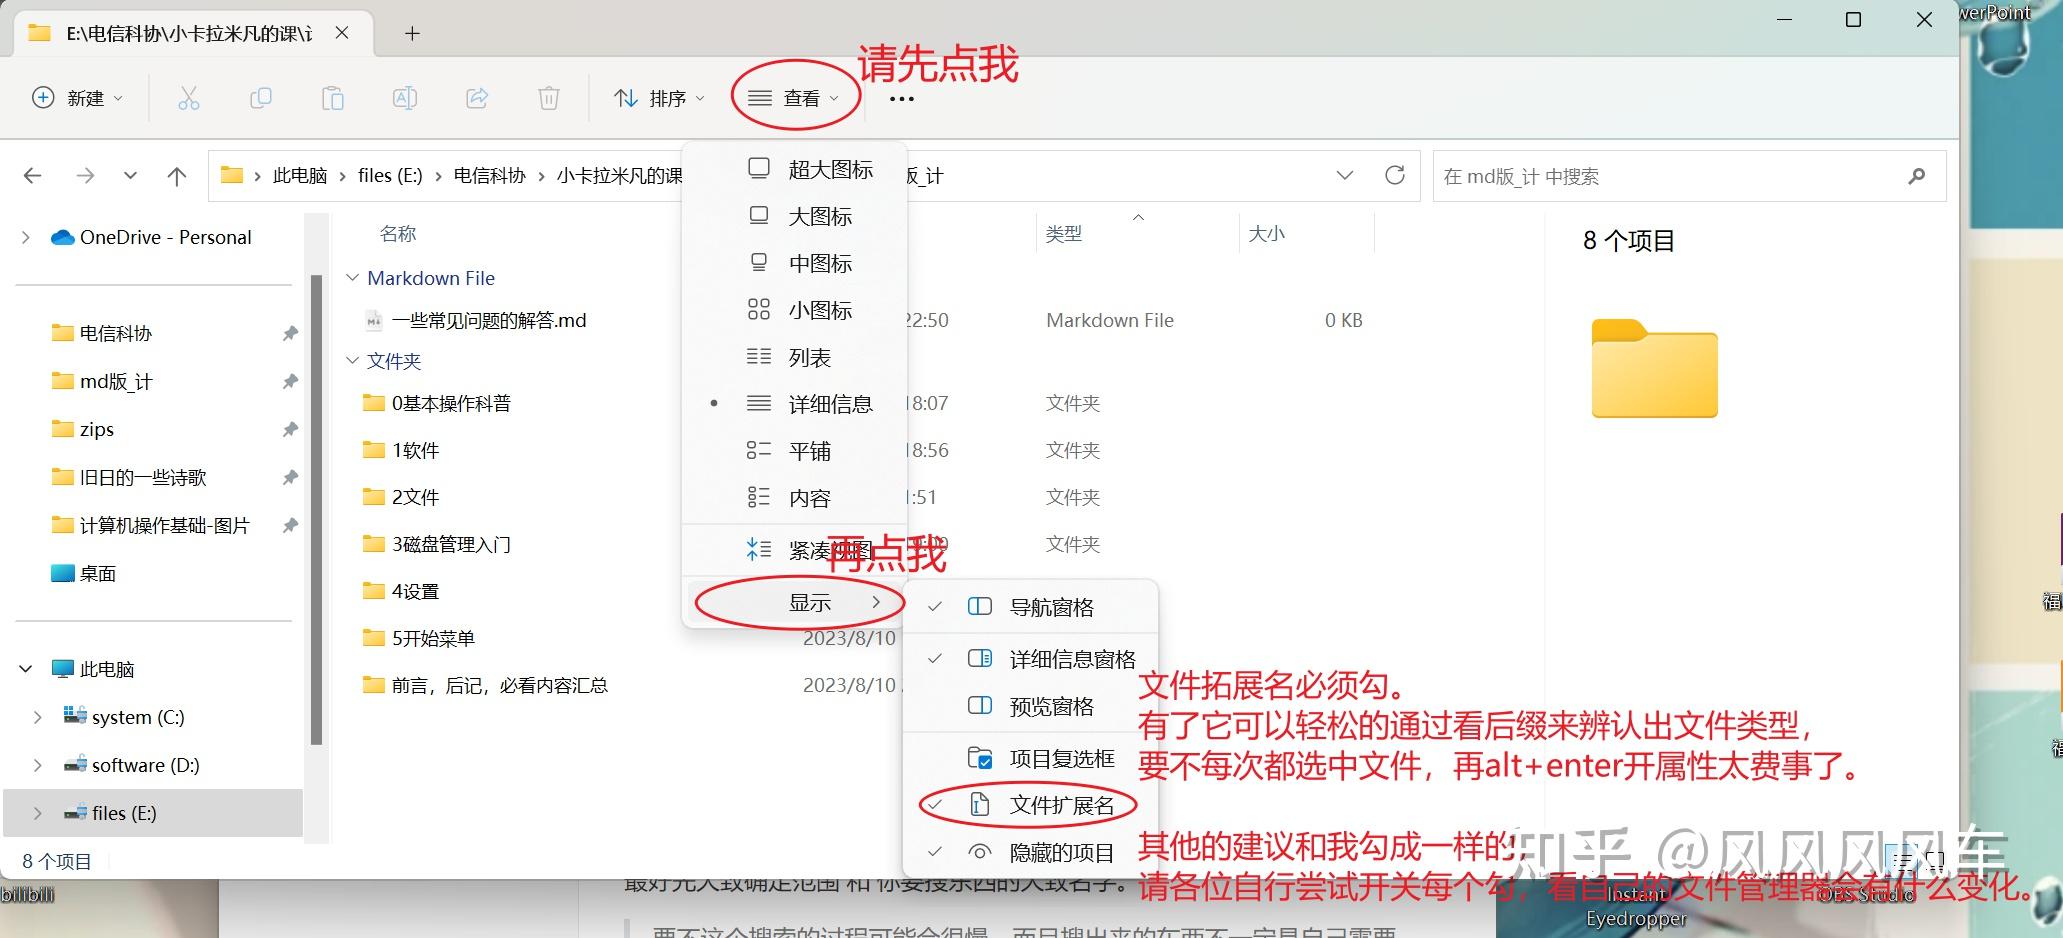Navigate up using the up arrow icon

click(176, 175)
